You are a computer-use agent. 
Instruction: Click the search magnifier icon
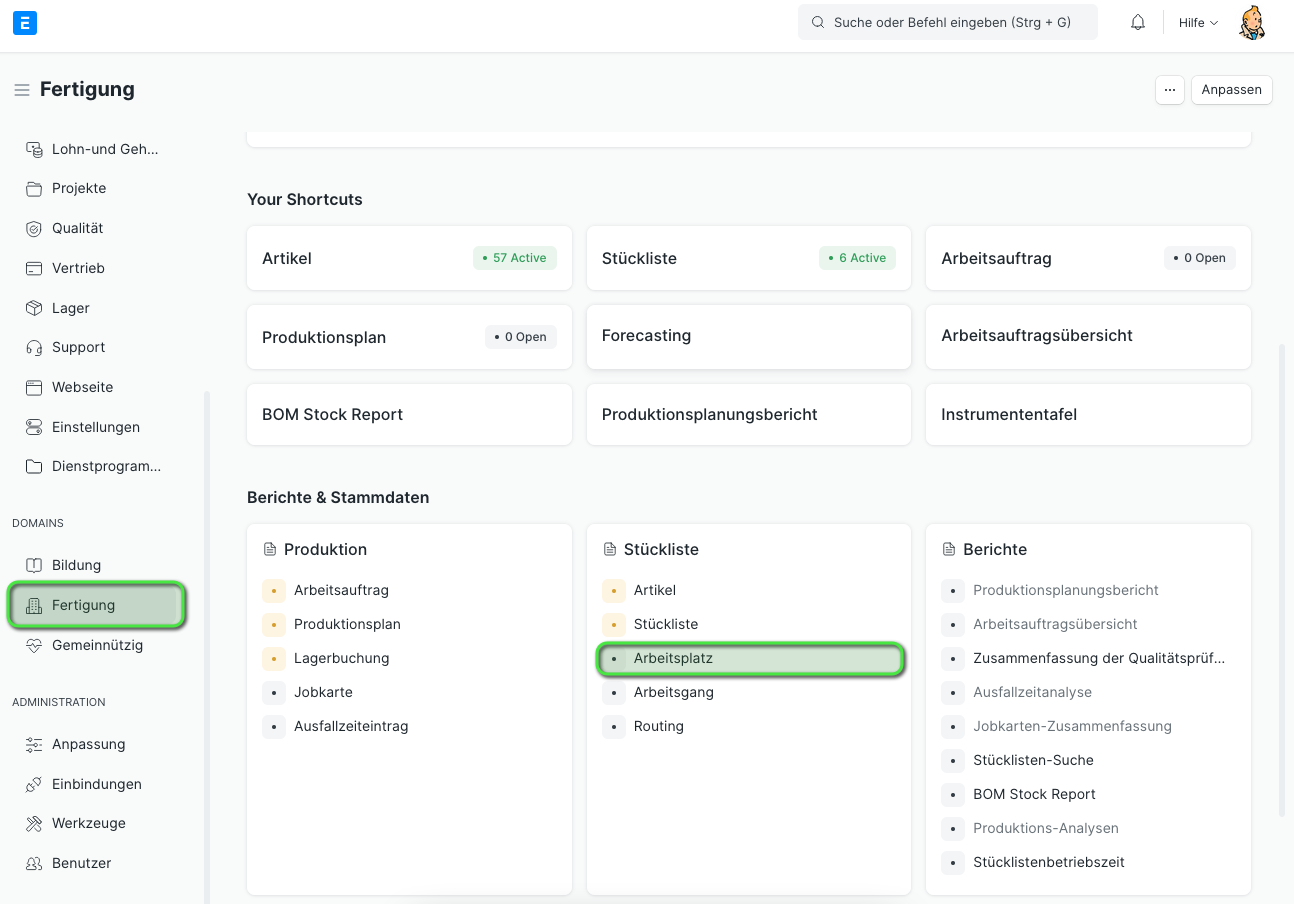818,22
